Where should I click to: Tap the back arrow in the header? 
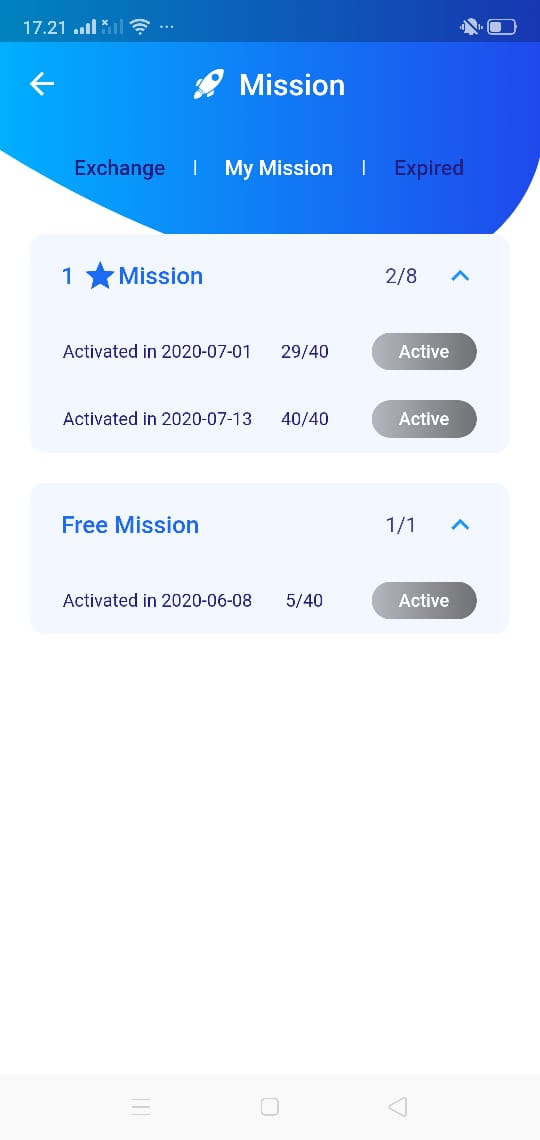(41, 84)
